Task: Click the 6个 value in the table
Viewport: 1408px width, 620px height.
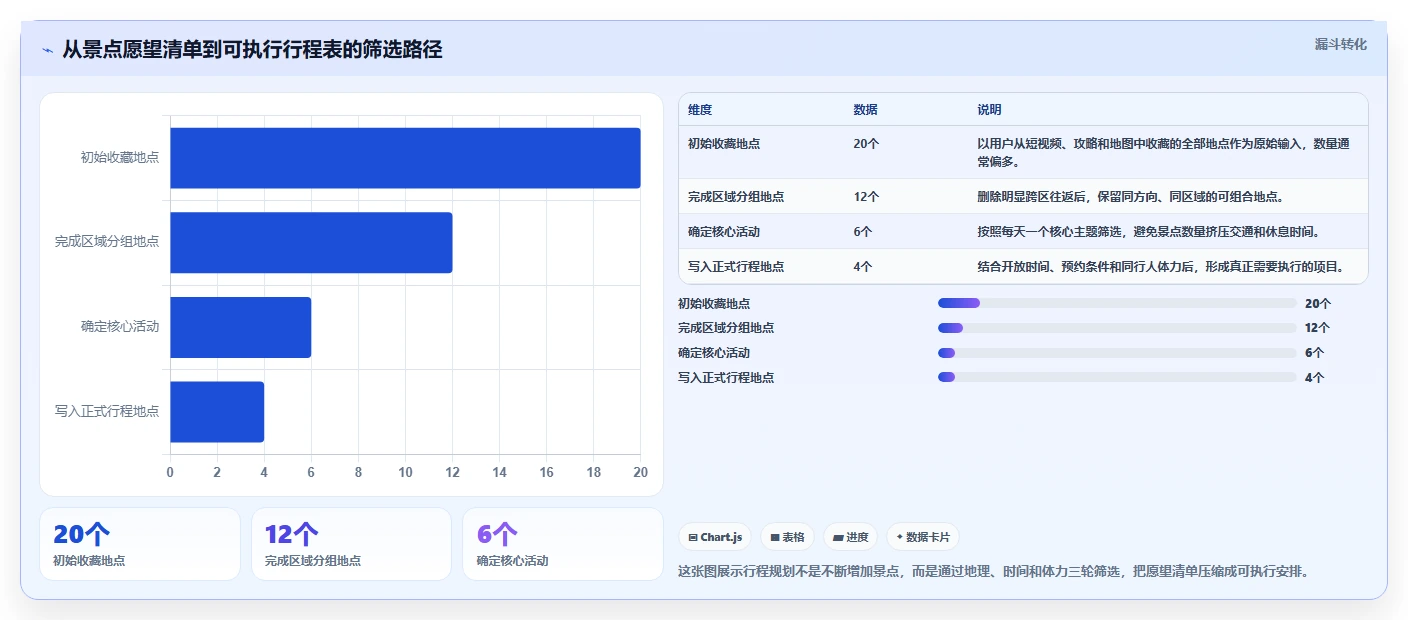Action: tap(863, 232)
